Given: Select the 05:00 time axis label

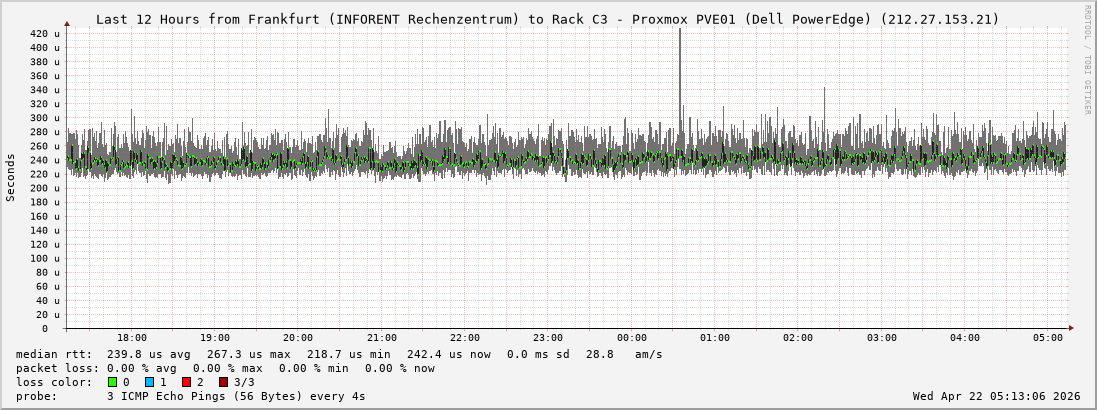Looking at the screenshot, I should pos(1047,338).
